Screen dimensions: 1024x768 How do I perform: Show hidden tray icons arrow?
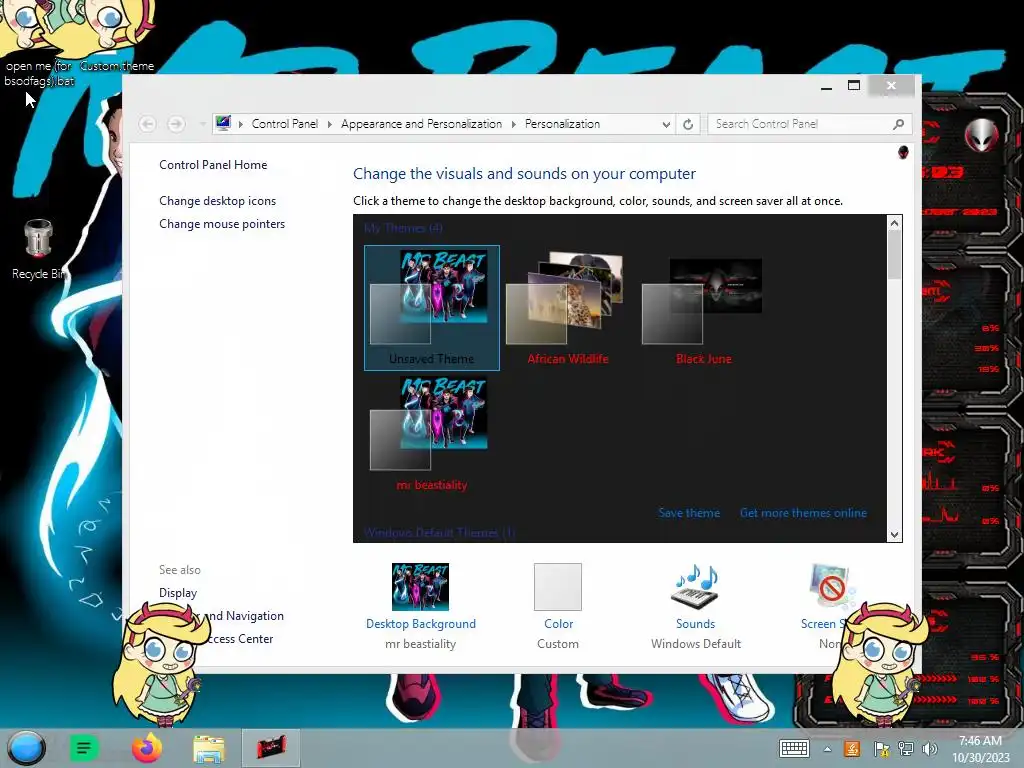[827, 749]
